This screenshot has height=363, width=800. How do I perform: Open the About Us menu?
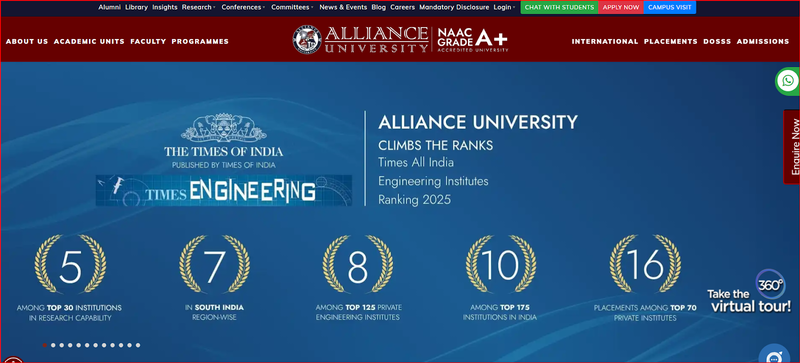coord(27,41)
